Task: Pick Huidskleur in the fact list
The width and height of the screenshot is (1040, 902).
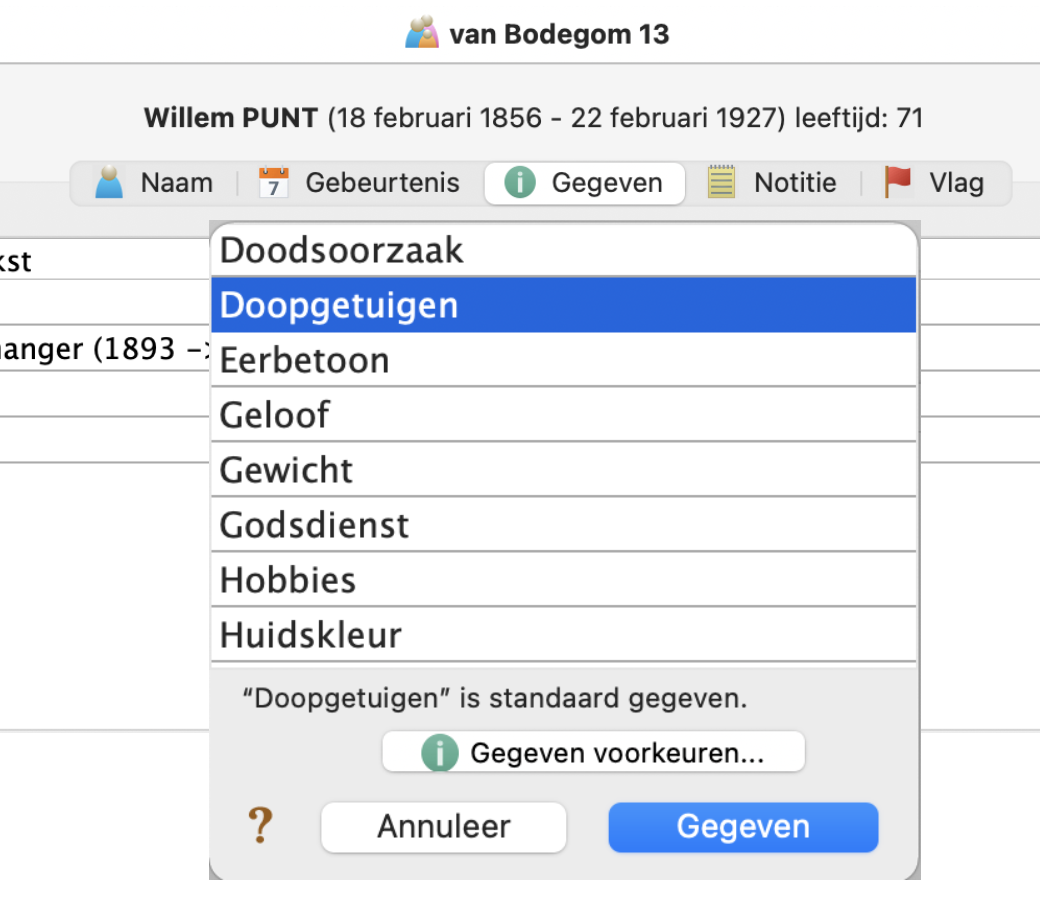Action: click(x=563, y=635)
